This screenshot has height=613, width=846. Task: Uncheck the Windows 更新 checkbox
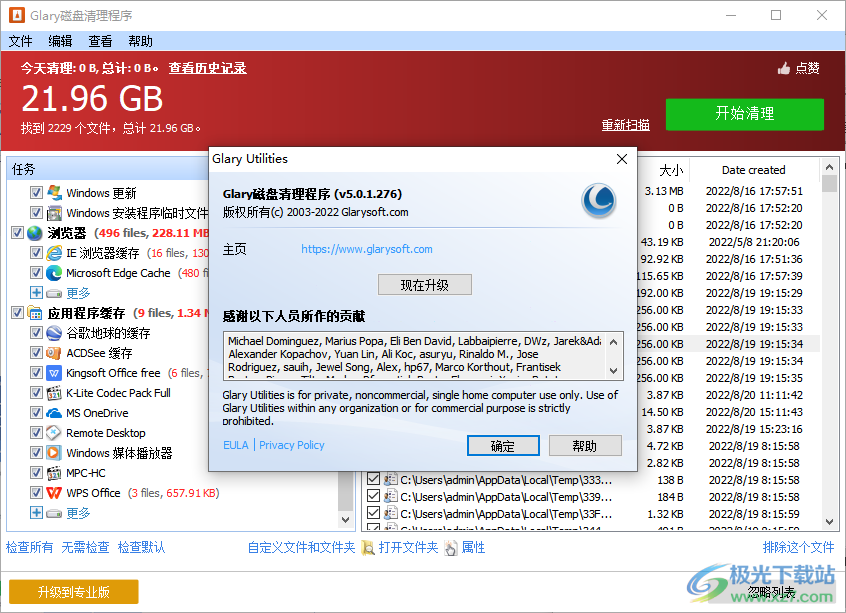(x=38, y=192)
